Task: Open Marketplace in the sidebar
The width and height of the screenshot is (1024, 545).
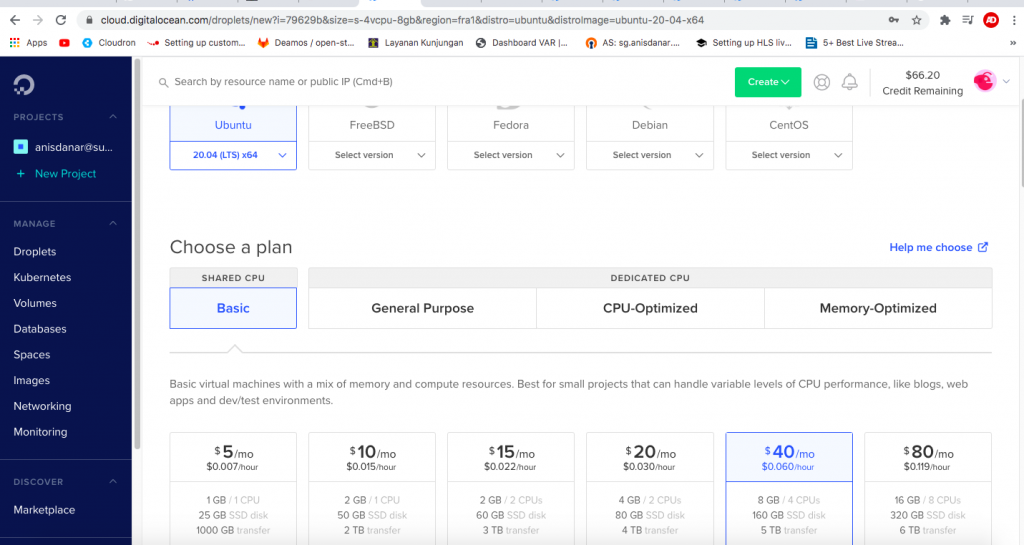Action: coord(44,510)
